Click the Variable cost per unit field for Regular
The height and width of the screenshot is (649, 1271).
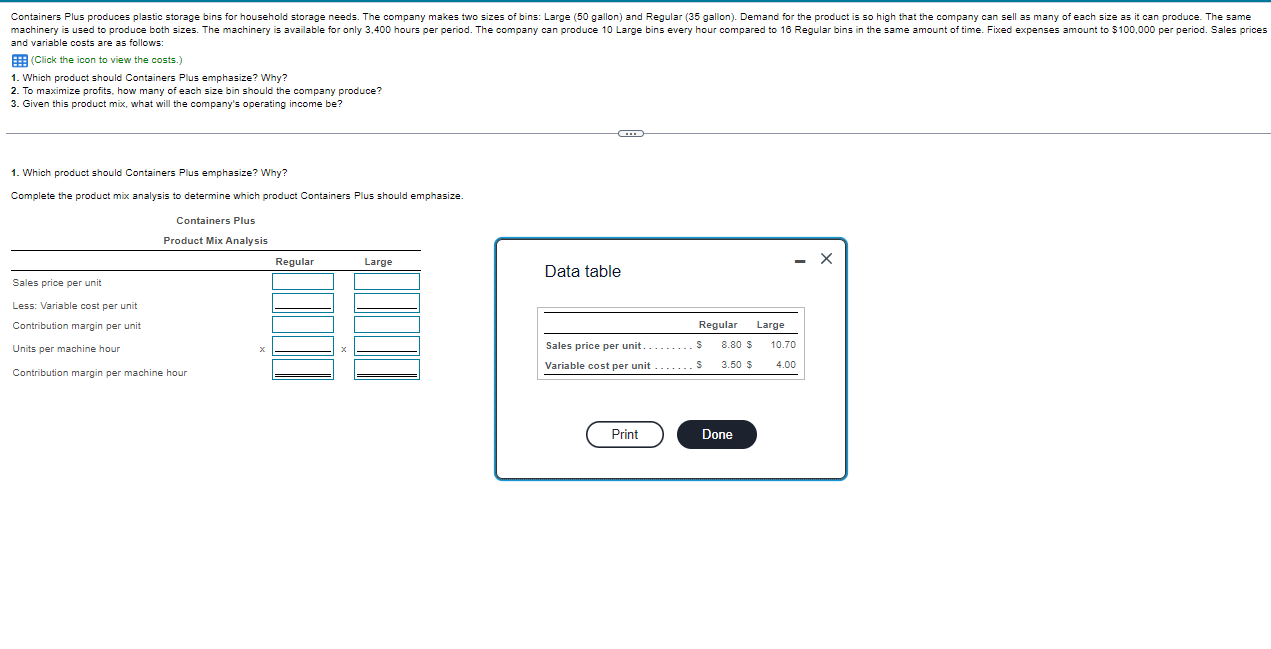[302, 302]
